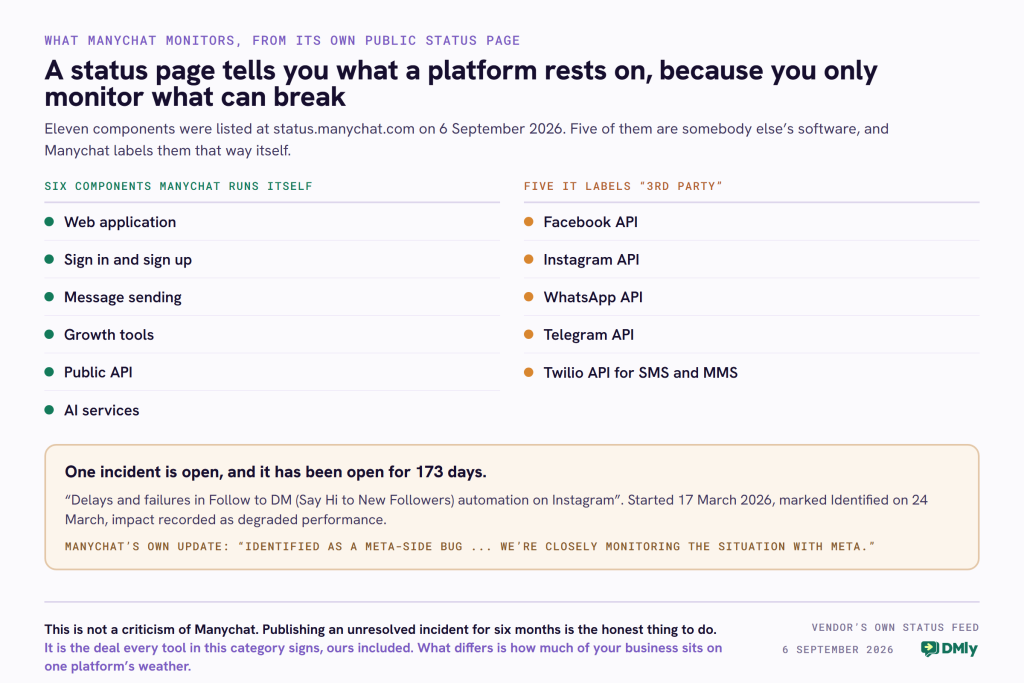Click the 'Five it labels "3rd party"' heading
Screen dimensions: 1024x683
pos(623,186)
